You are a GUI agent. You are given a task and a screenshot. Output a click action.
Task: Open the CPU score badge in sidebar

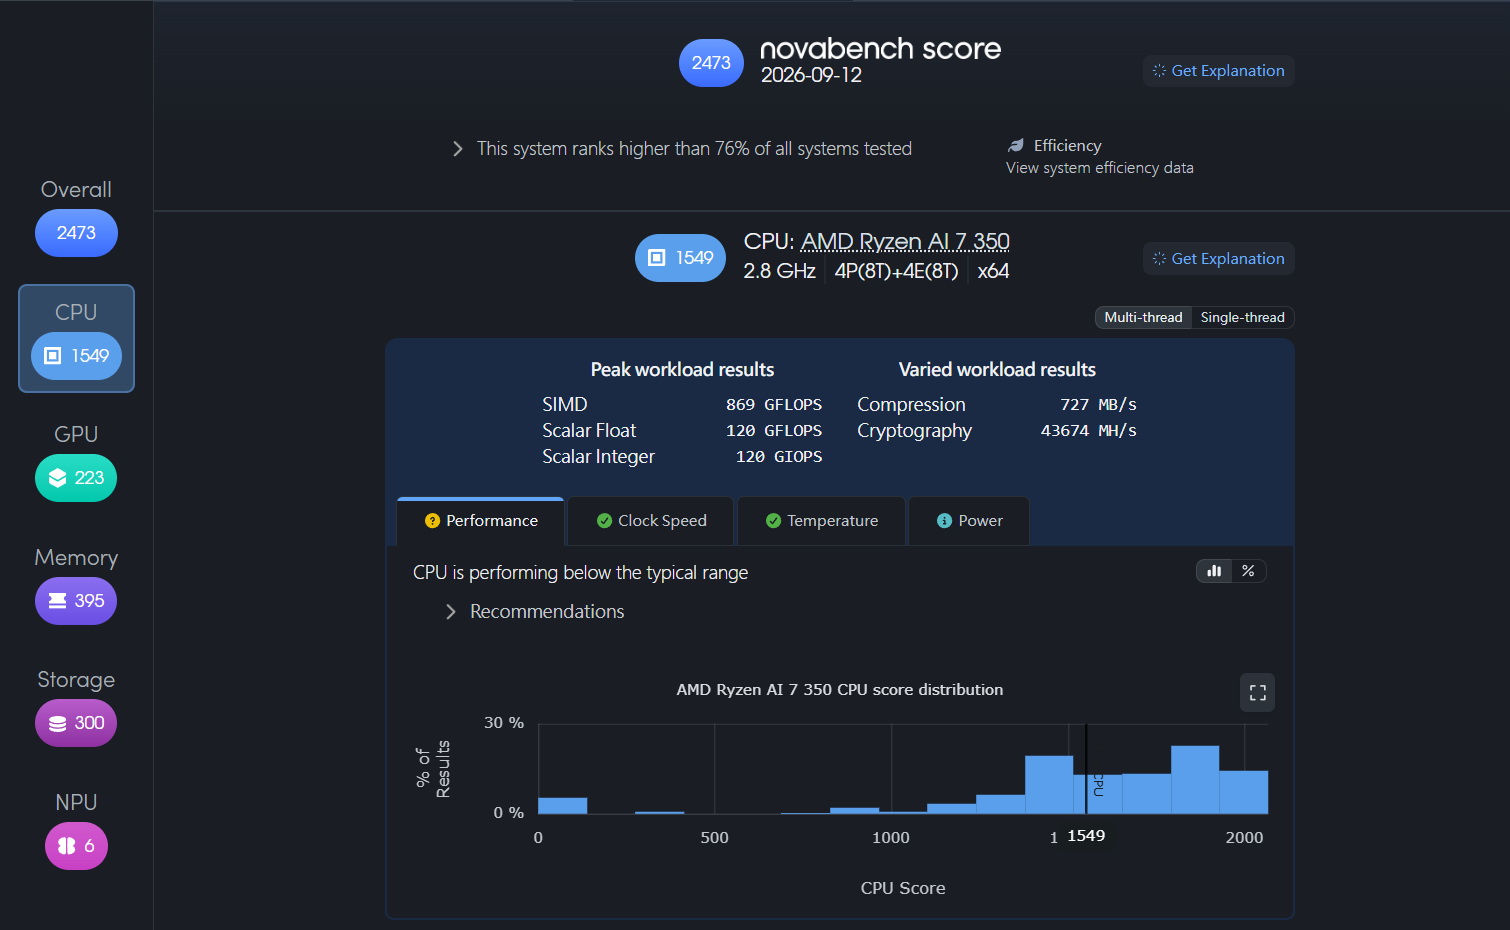pyautogui.click(x=76, y=356)
